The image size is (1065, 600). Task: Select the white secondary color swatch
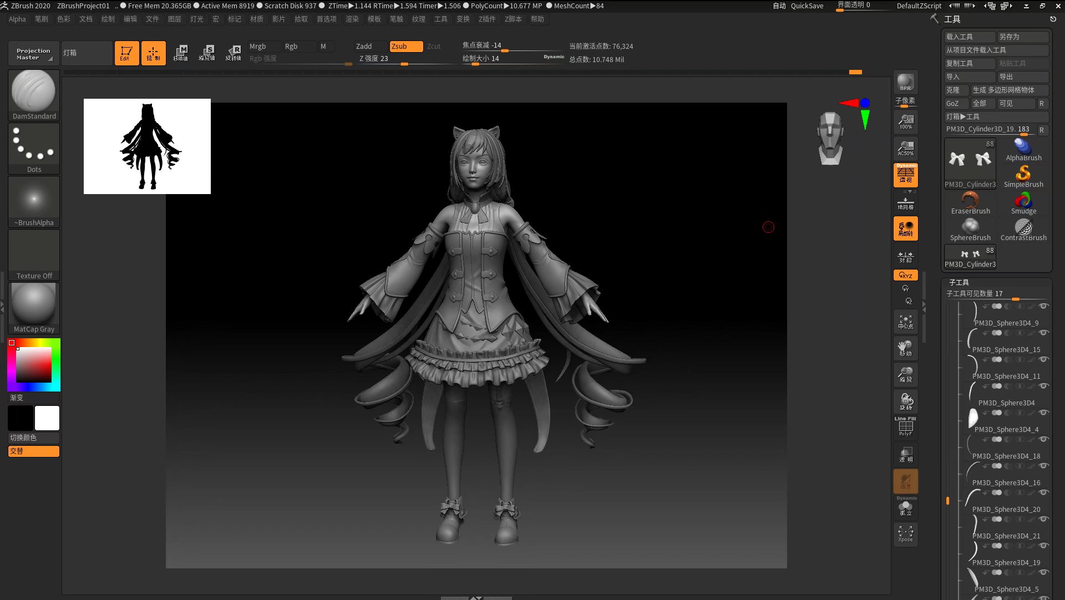[47, 418]
